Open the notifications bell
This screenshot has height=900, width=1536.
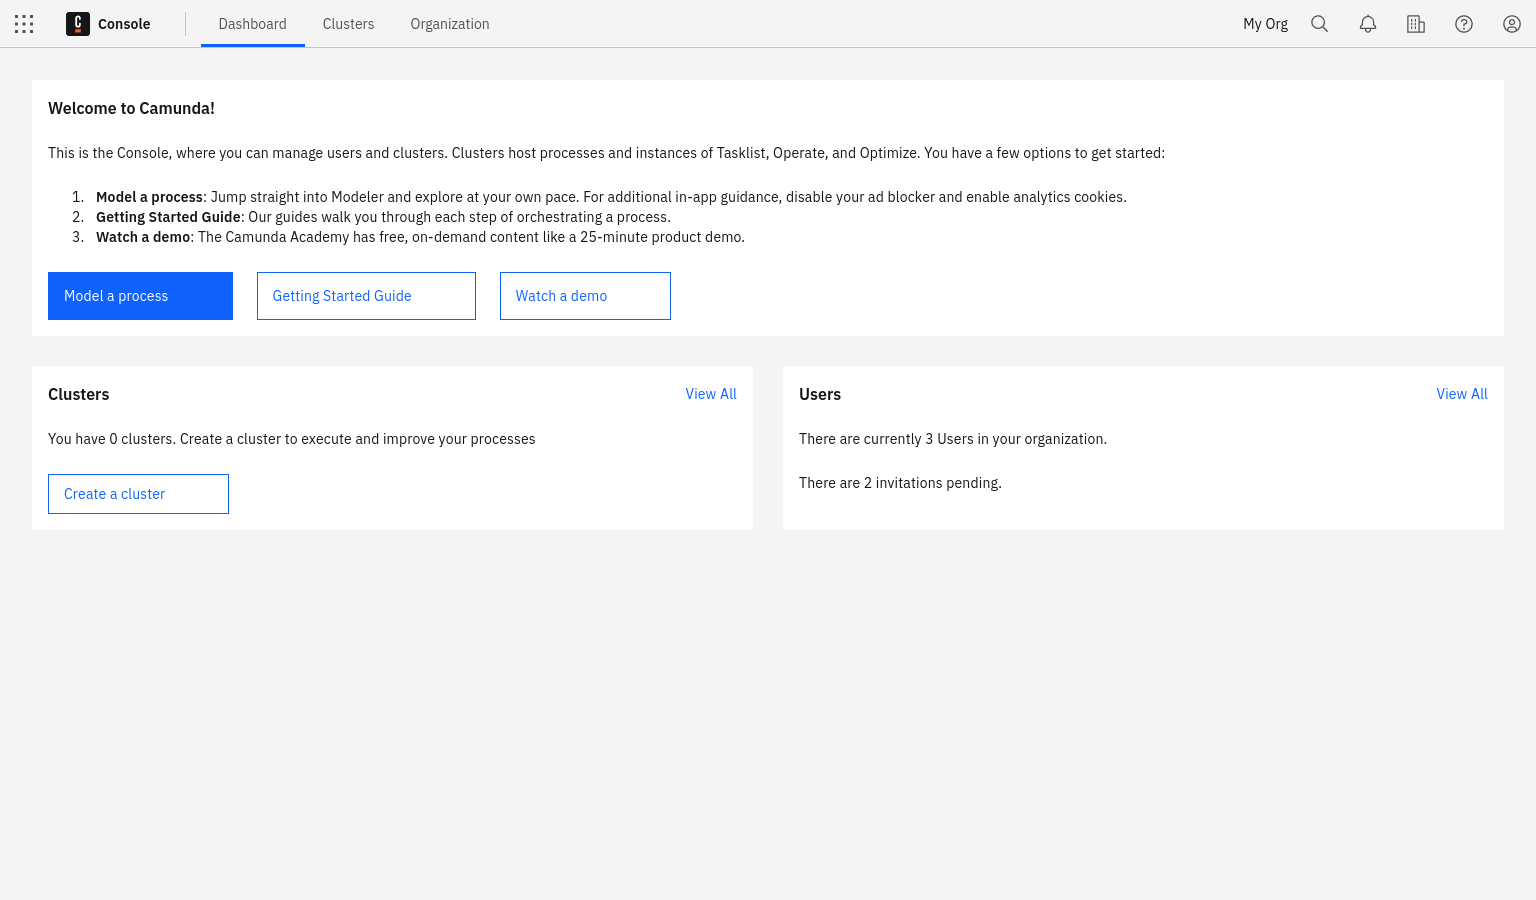tap(1368, 24)
